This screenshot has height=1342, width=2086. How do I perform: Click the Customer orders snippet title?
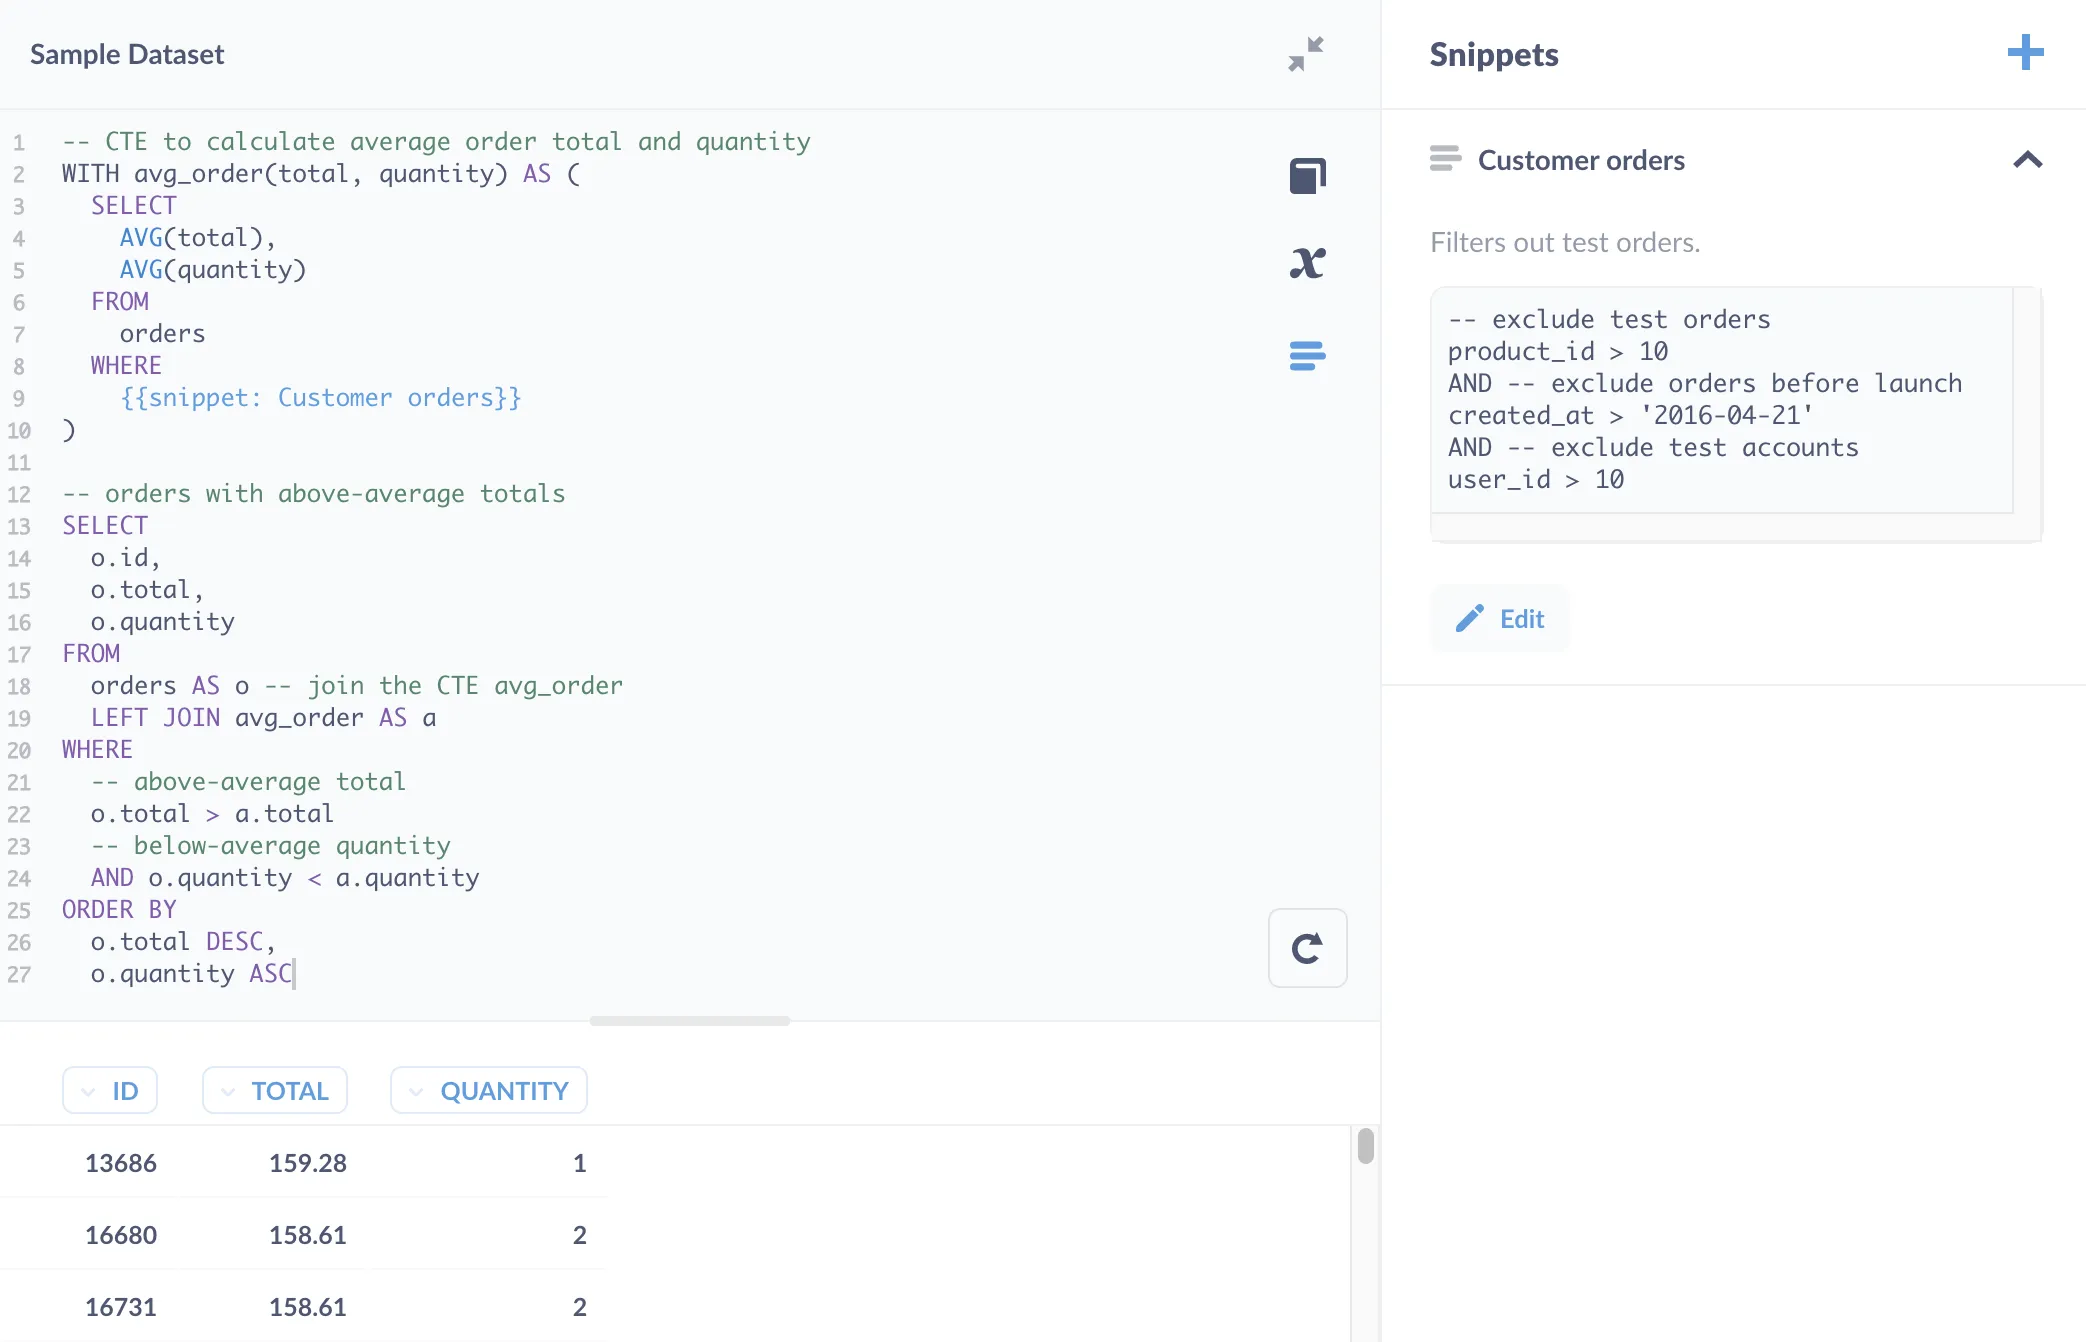point(1582,160)
